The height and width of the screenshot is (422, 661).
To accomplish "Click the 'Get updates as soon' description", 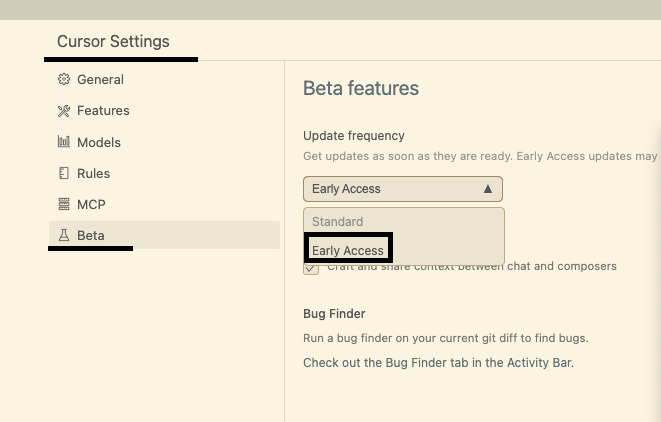I will (x=480, y=156).
